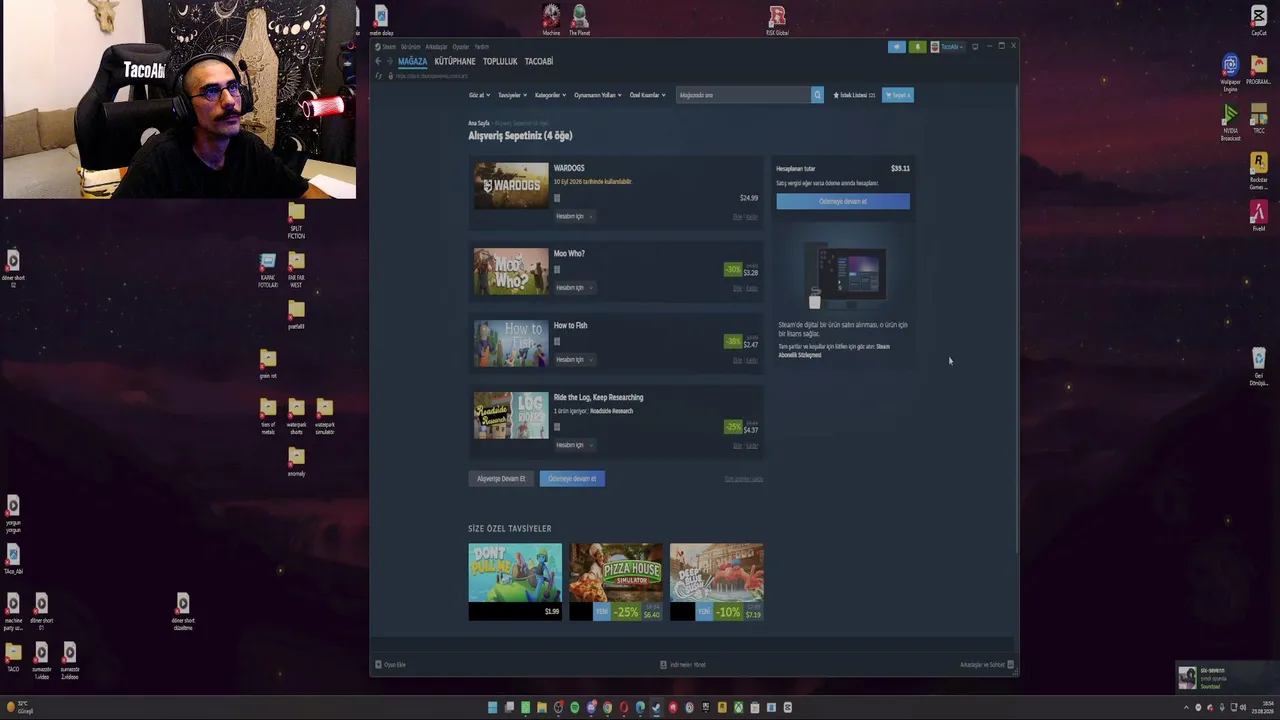Open the Steam Abonelik Sözleşmesi link
This screenshot has width=1280, height=720.
834,351
